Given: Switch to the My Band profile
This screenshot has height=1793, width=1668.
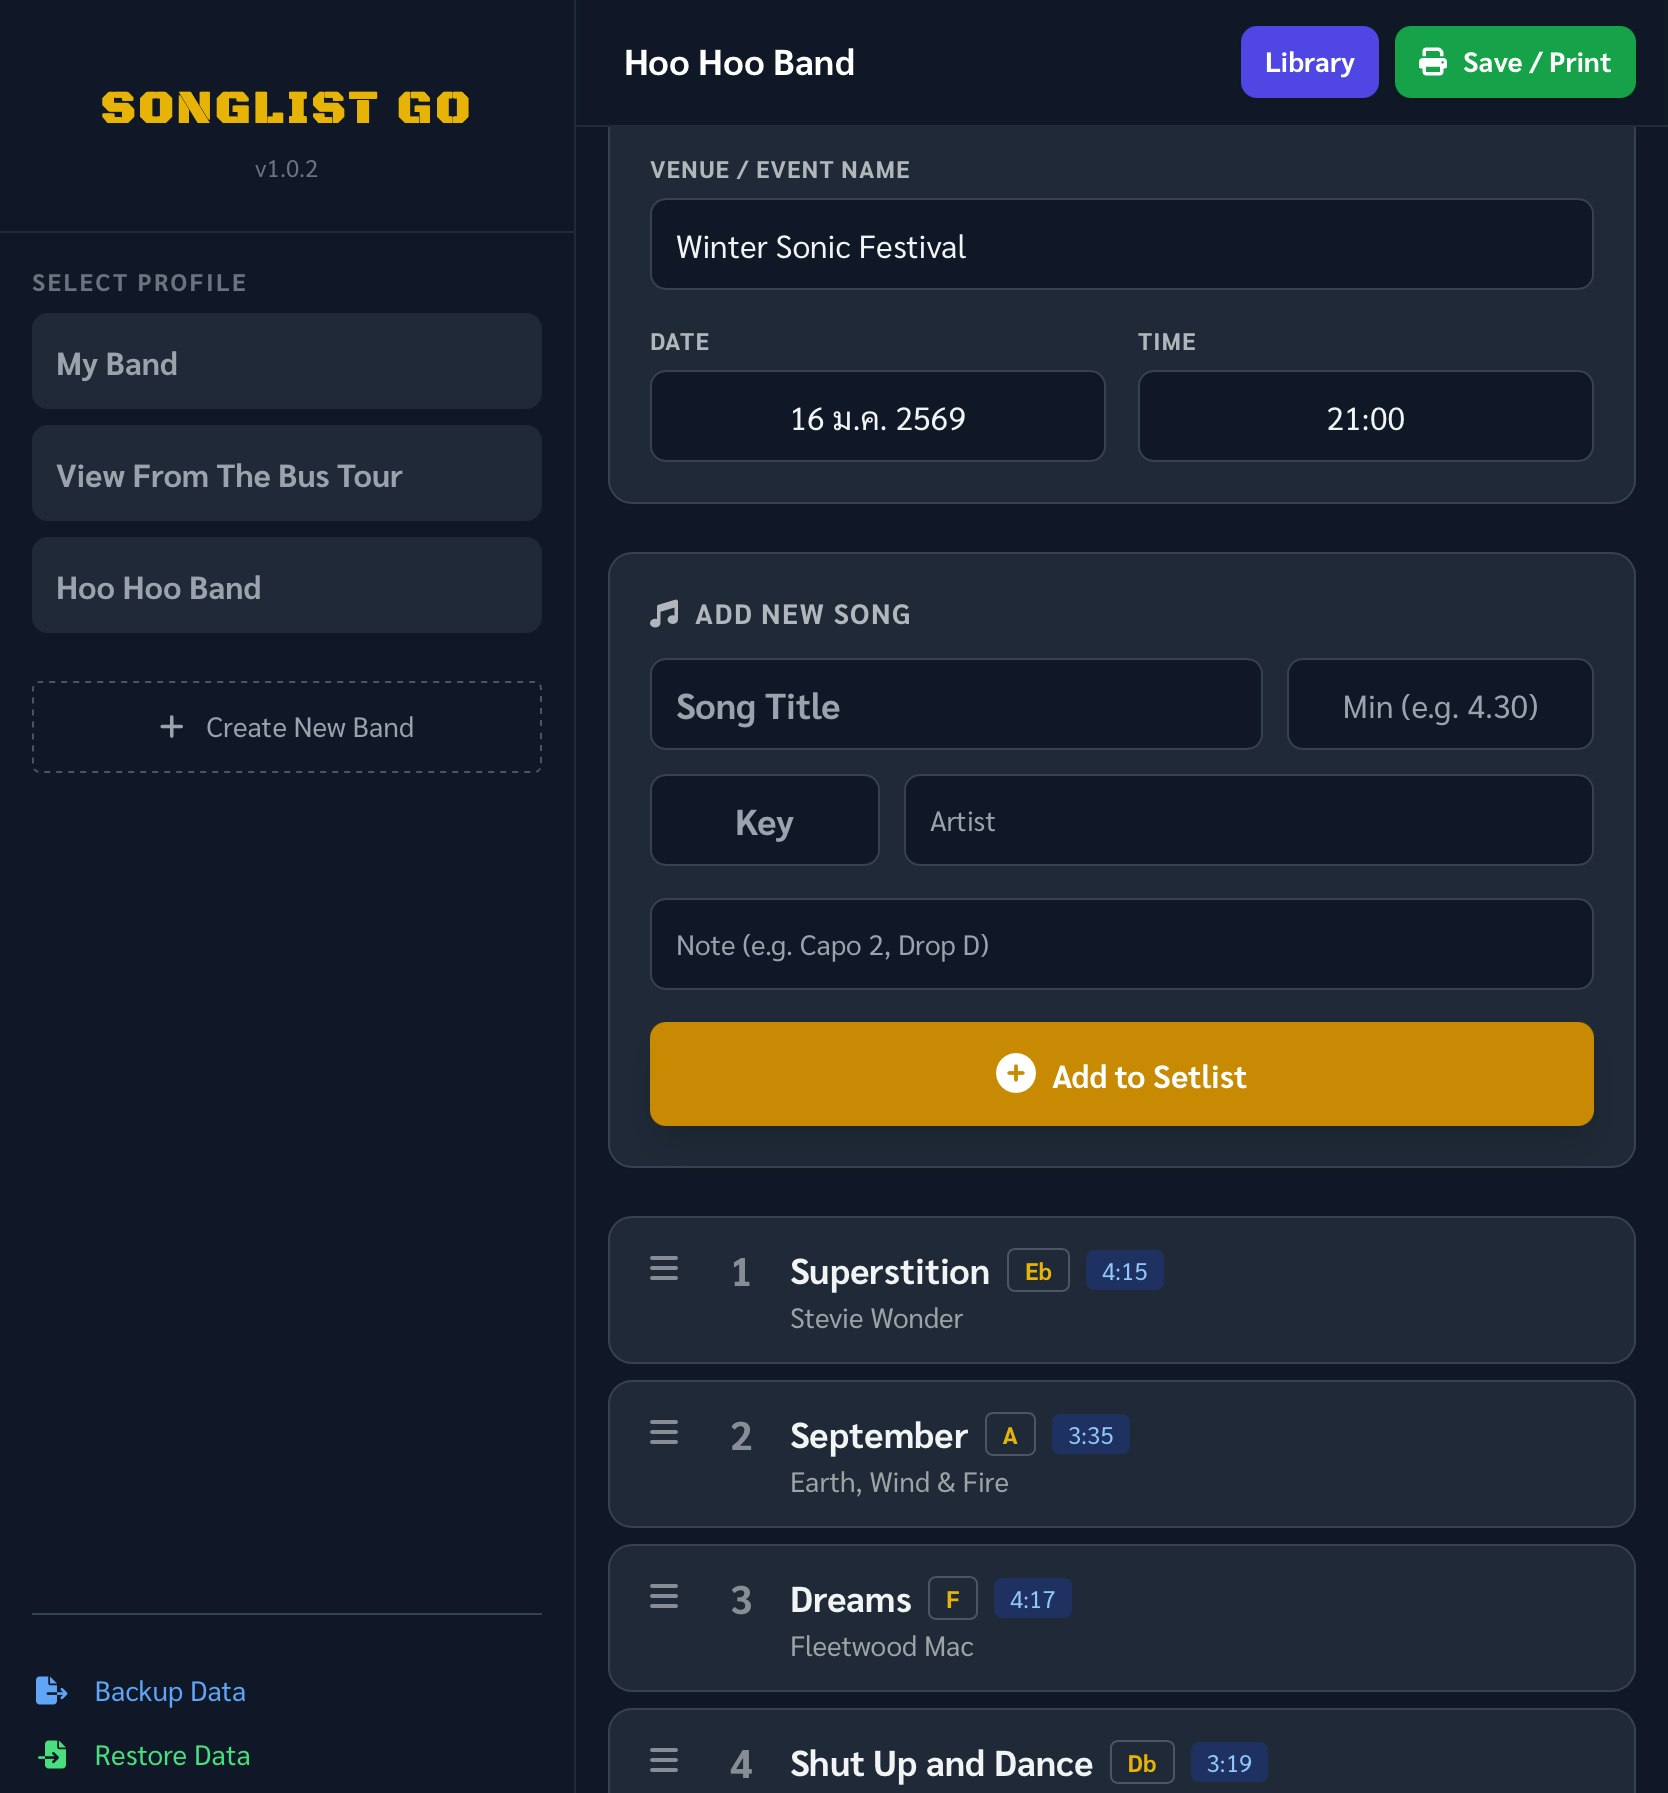Looking at the screenshot, I should point(287,362).
